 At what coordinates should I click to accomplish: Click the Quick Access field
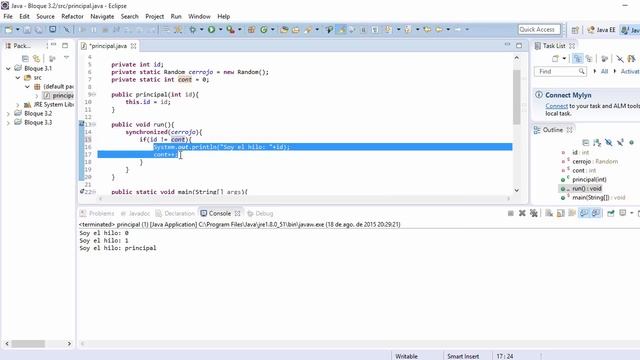click(539, 29)
